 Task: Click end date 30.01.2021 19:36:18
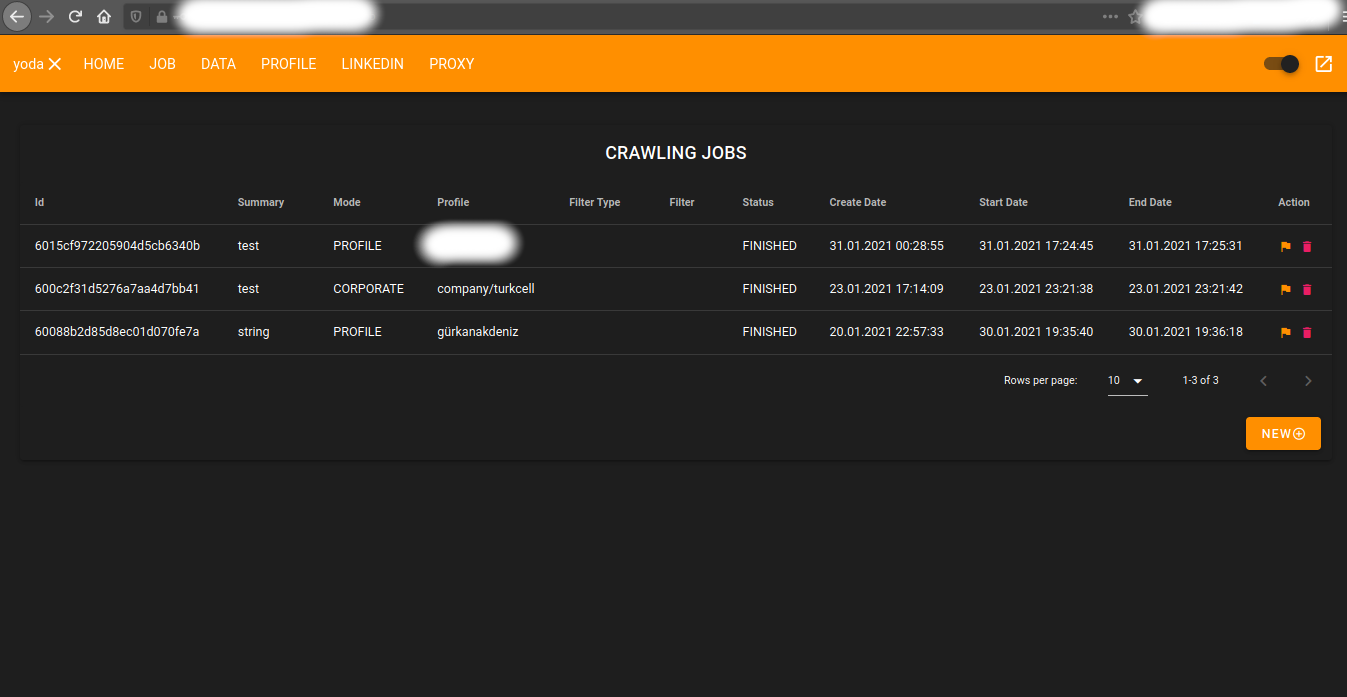(x=1186, y=332)
